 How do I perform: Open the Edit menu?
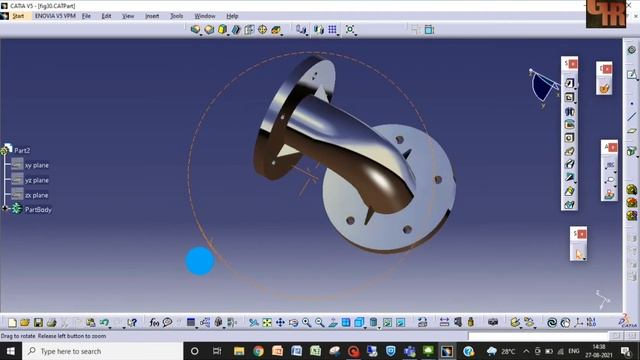(106, 16)
